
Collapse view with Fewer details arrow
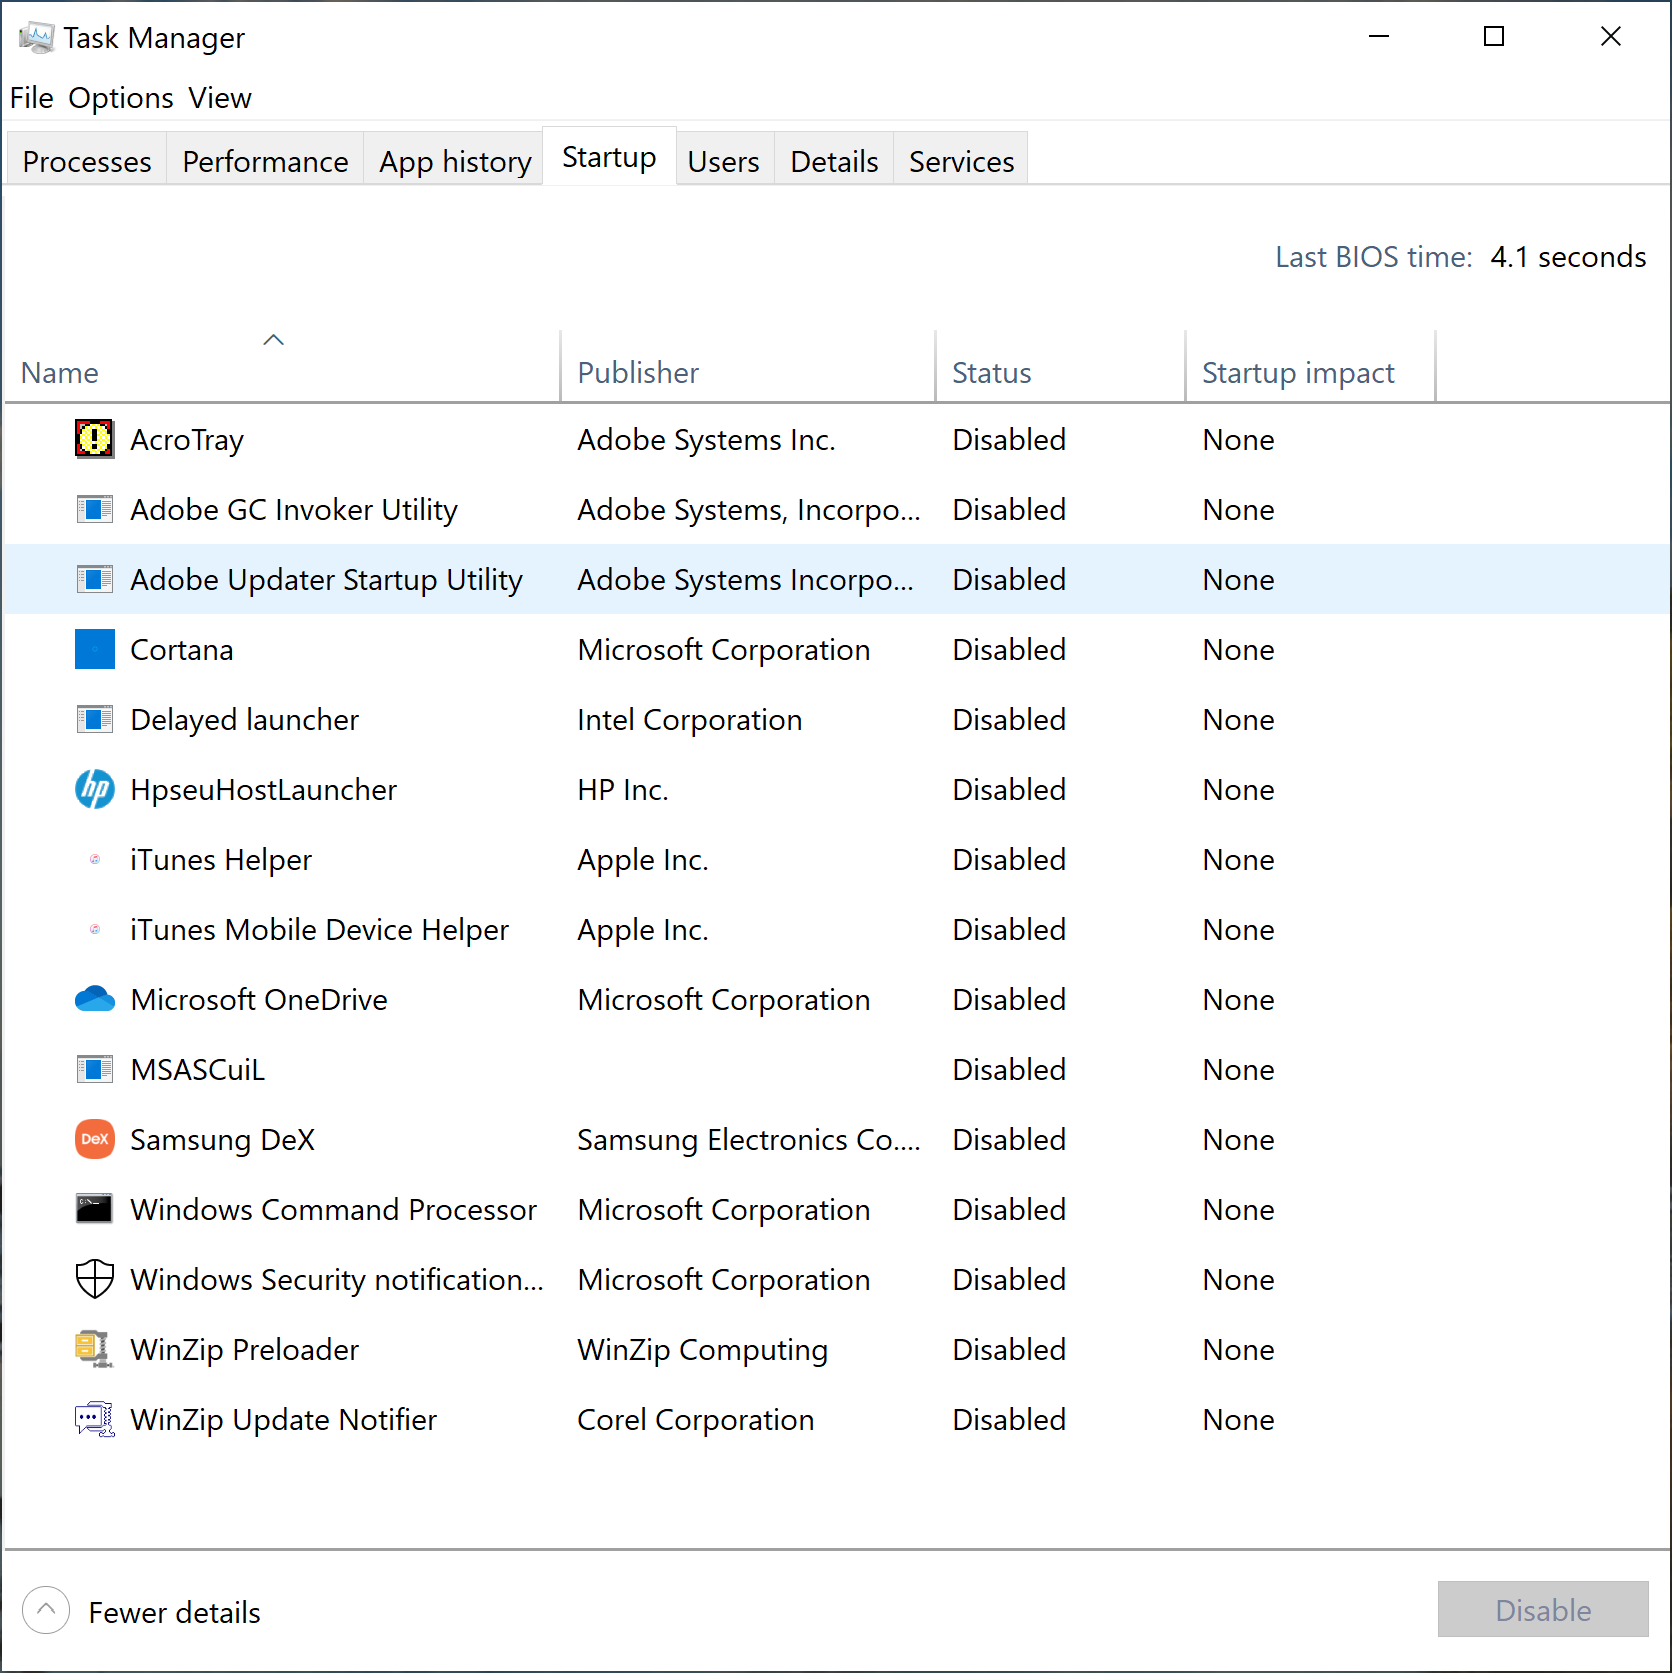point(46,1611)
